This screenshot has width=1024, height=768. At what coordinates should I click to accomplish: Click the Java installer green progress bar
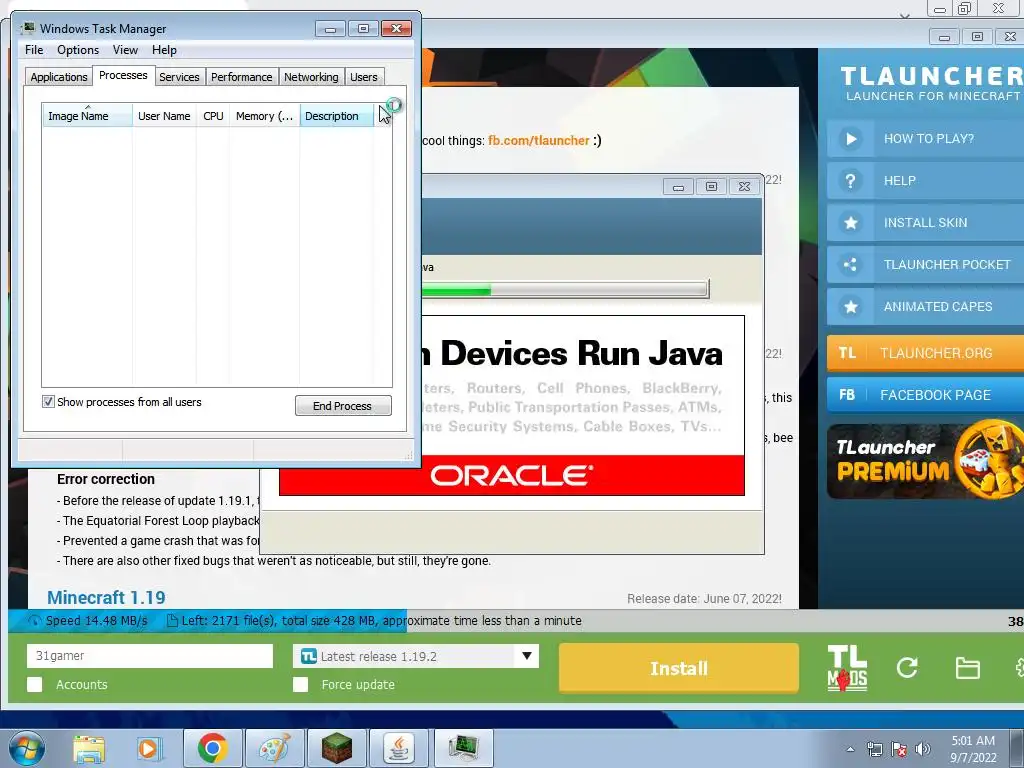(x=565, y=289)
